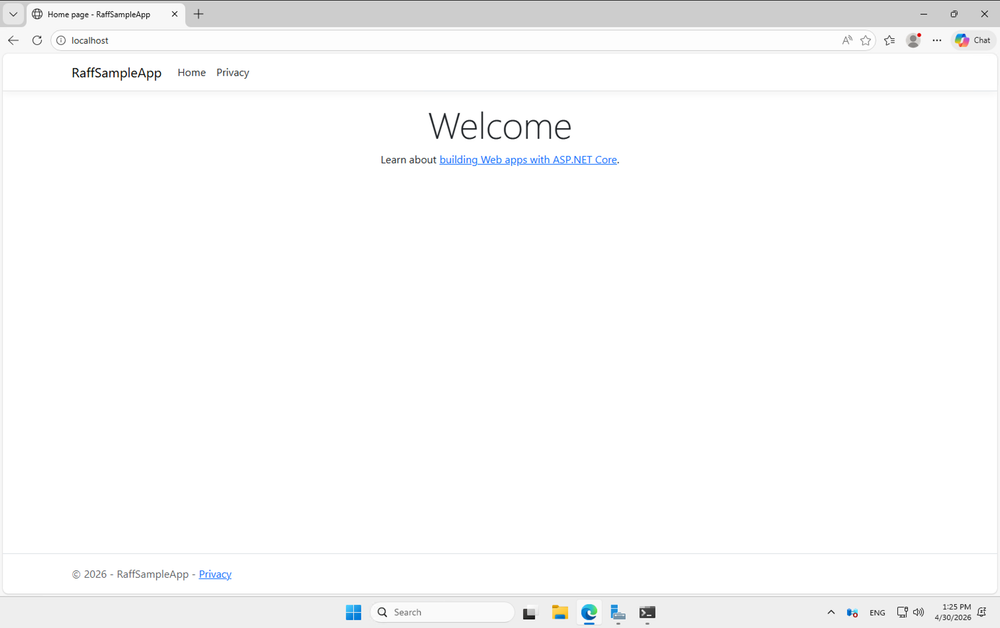Screen dimensions: 1000x628
Task: Follow the building Web apps link
Action: [x=528, y=160]
